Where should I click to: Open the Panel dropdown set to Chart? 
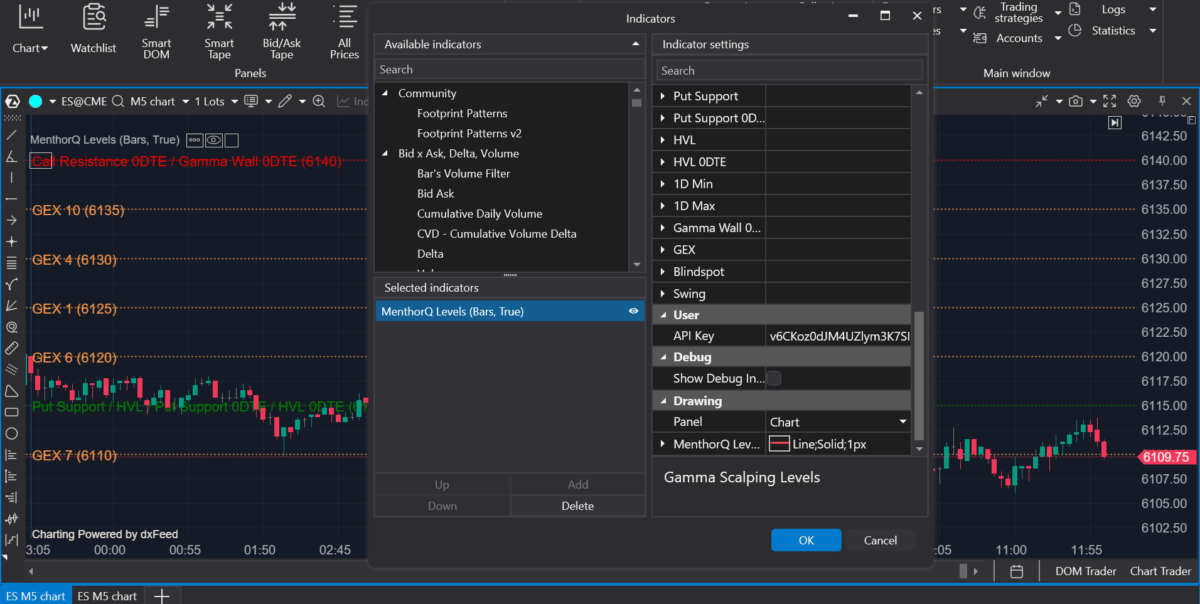(x=838, y=422)
